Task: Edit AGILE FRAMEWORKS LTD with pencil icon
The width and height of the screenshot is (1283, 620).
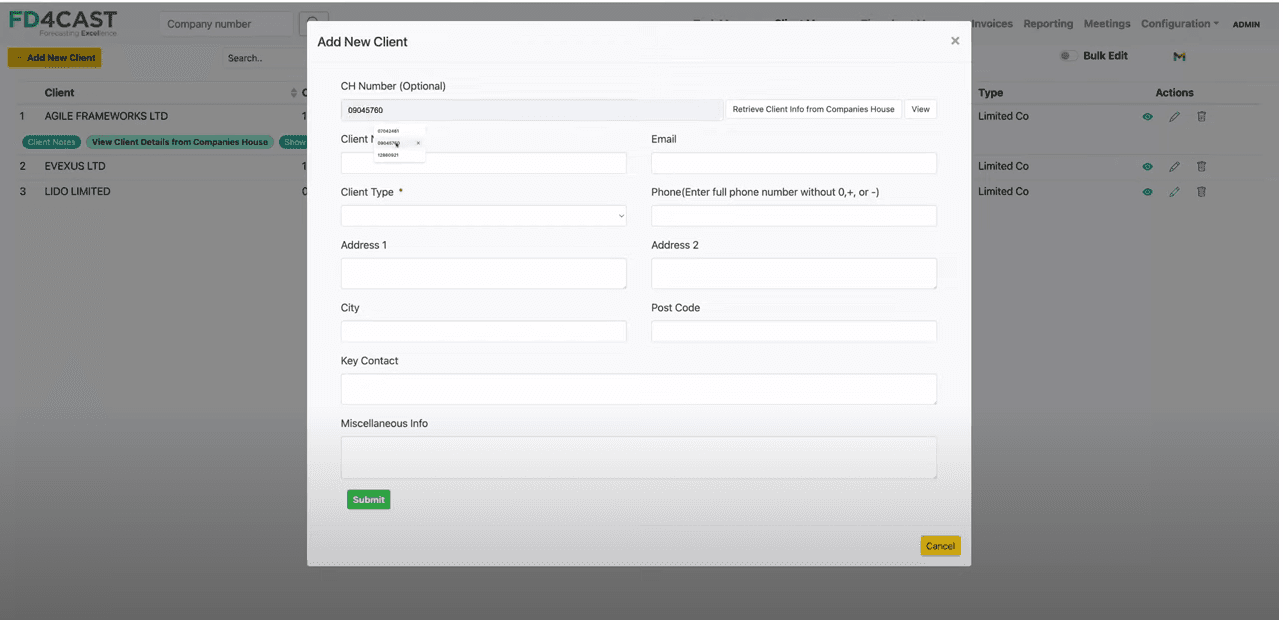Action: pyautogui.click(x=1174, y=117)
